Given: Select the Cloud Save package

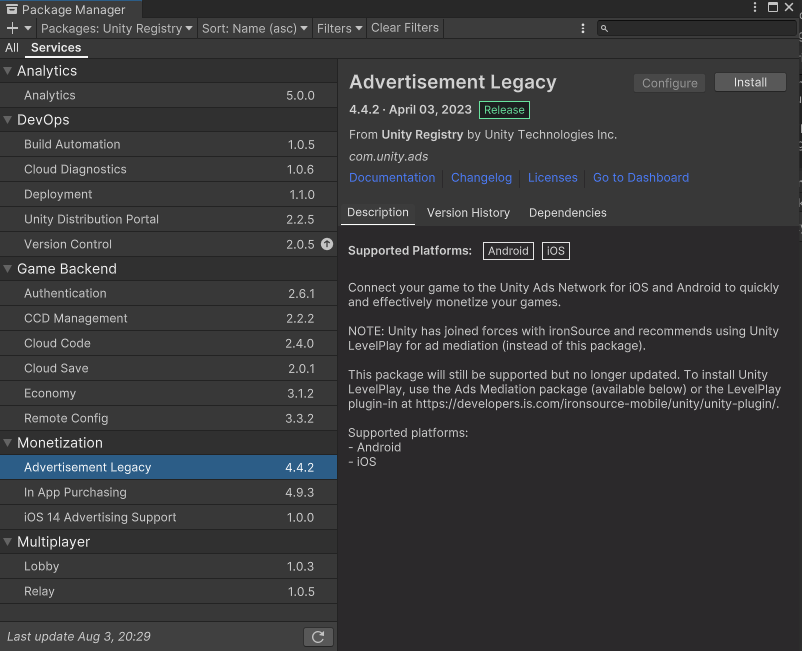Looking at the screenshot, I should [169, 369].
